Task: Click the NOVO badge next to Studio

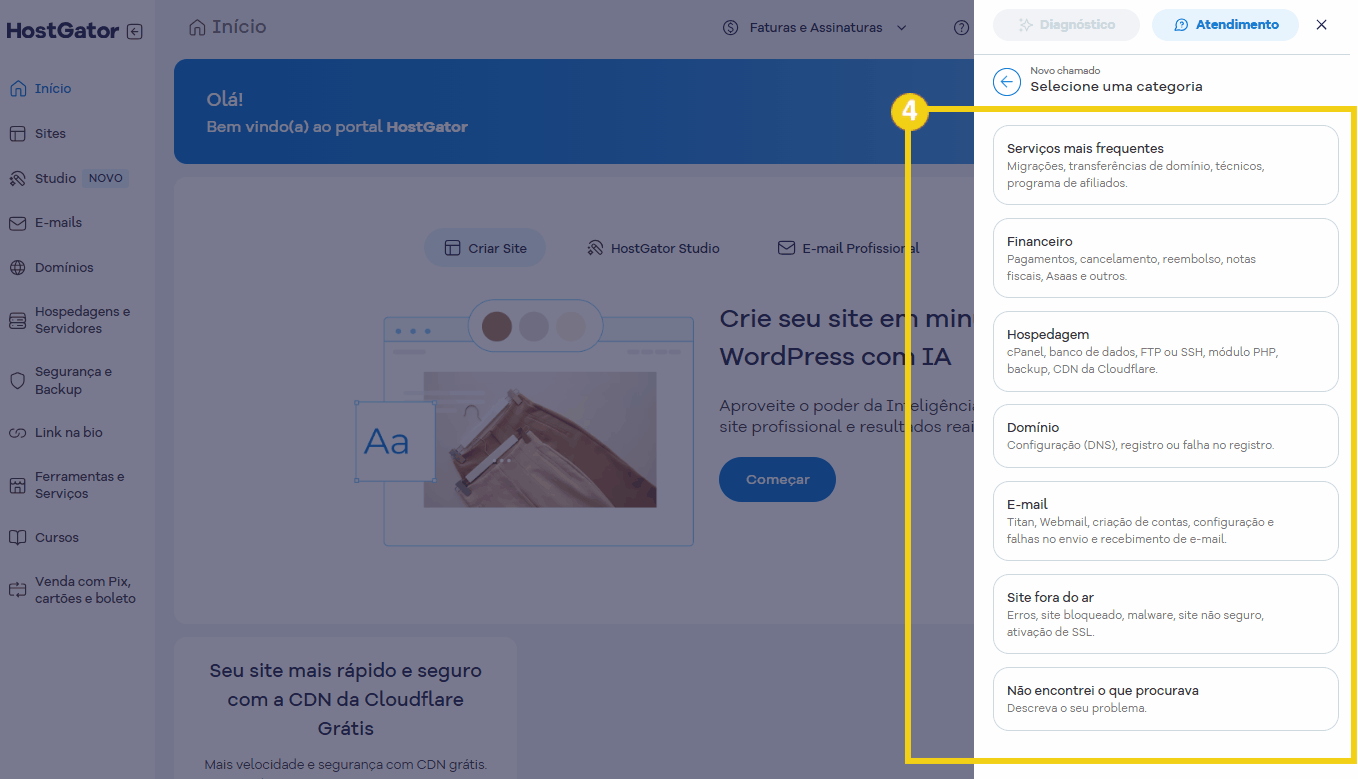Action: tap(105, 178)
